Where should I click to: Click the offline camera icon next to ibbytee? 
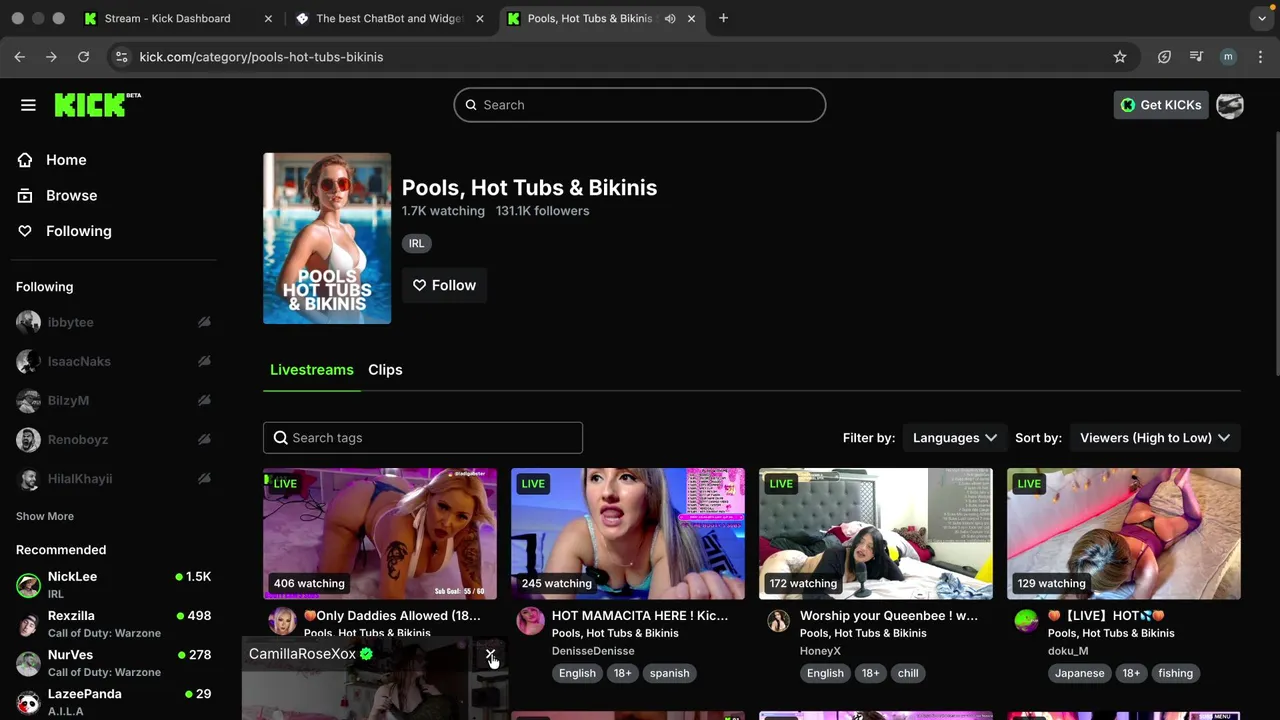tap(204, 322)
